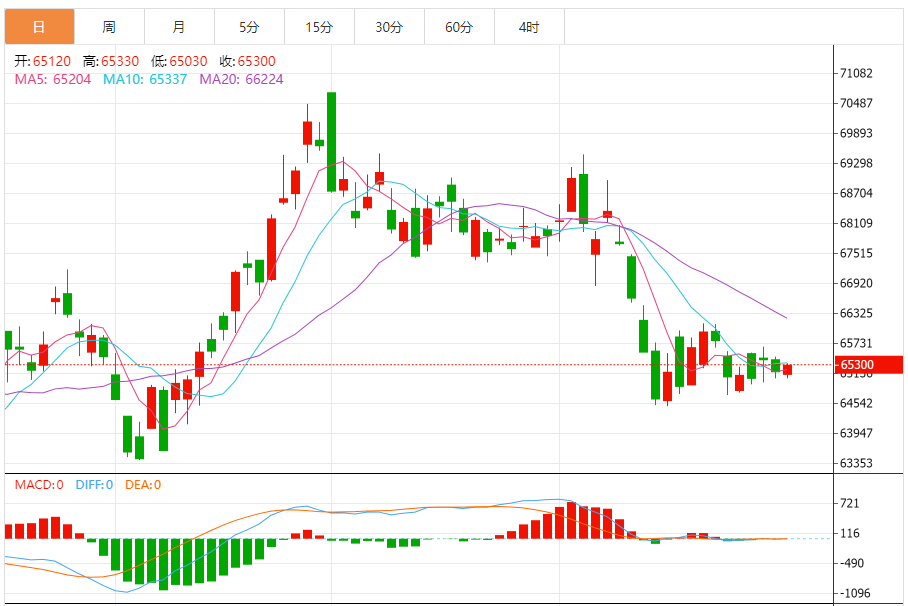Click the 高:65330 high price value
The width and height of the screenshot is (908, 606).
pos(111,61)
